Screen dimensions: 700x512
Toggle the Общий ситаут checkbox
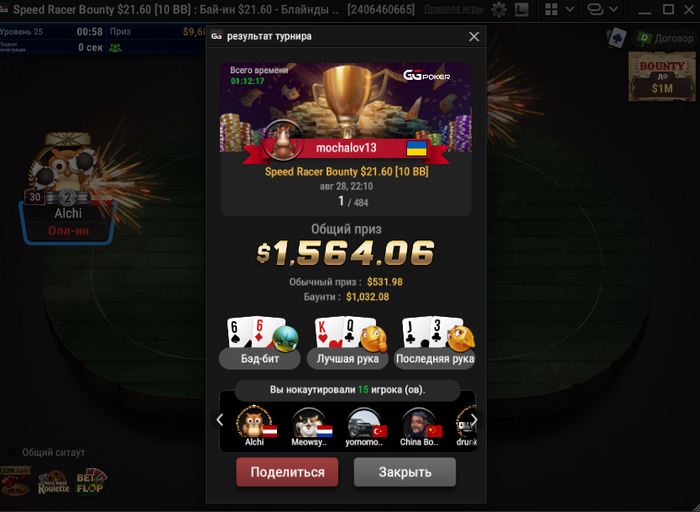(12, 453)
